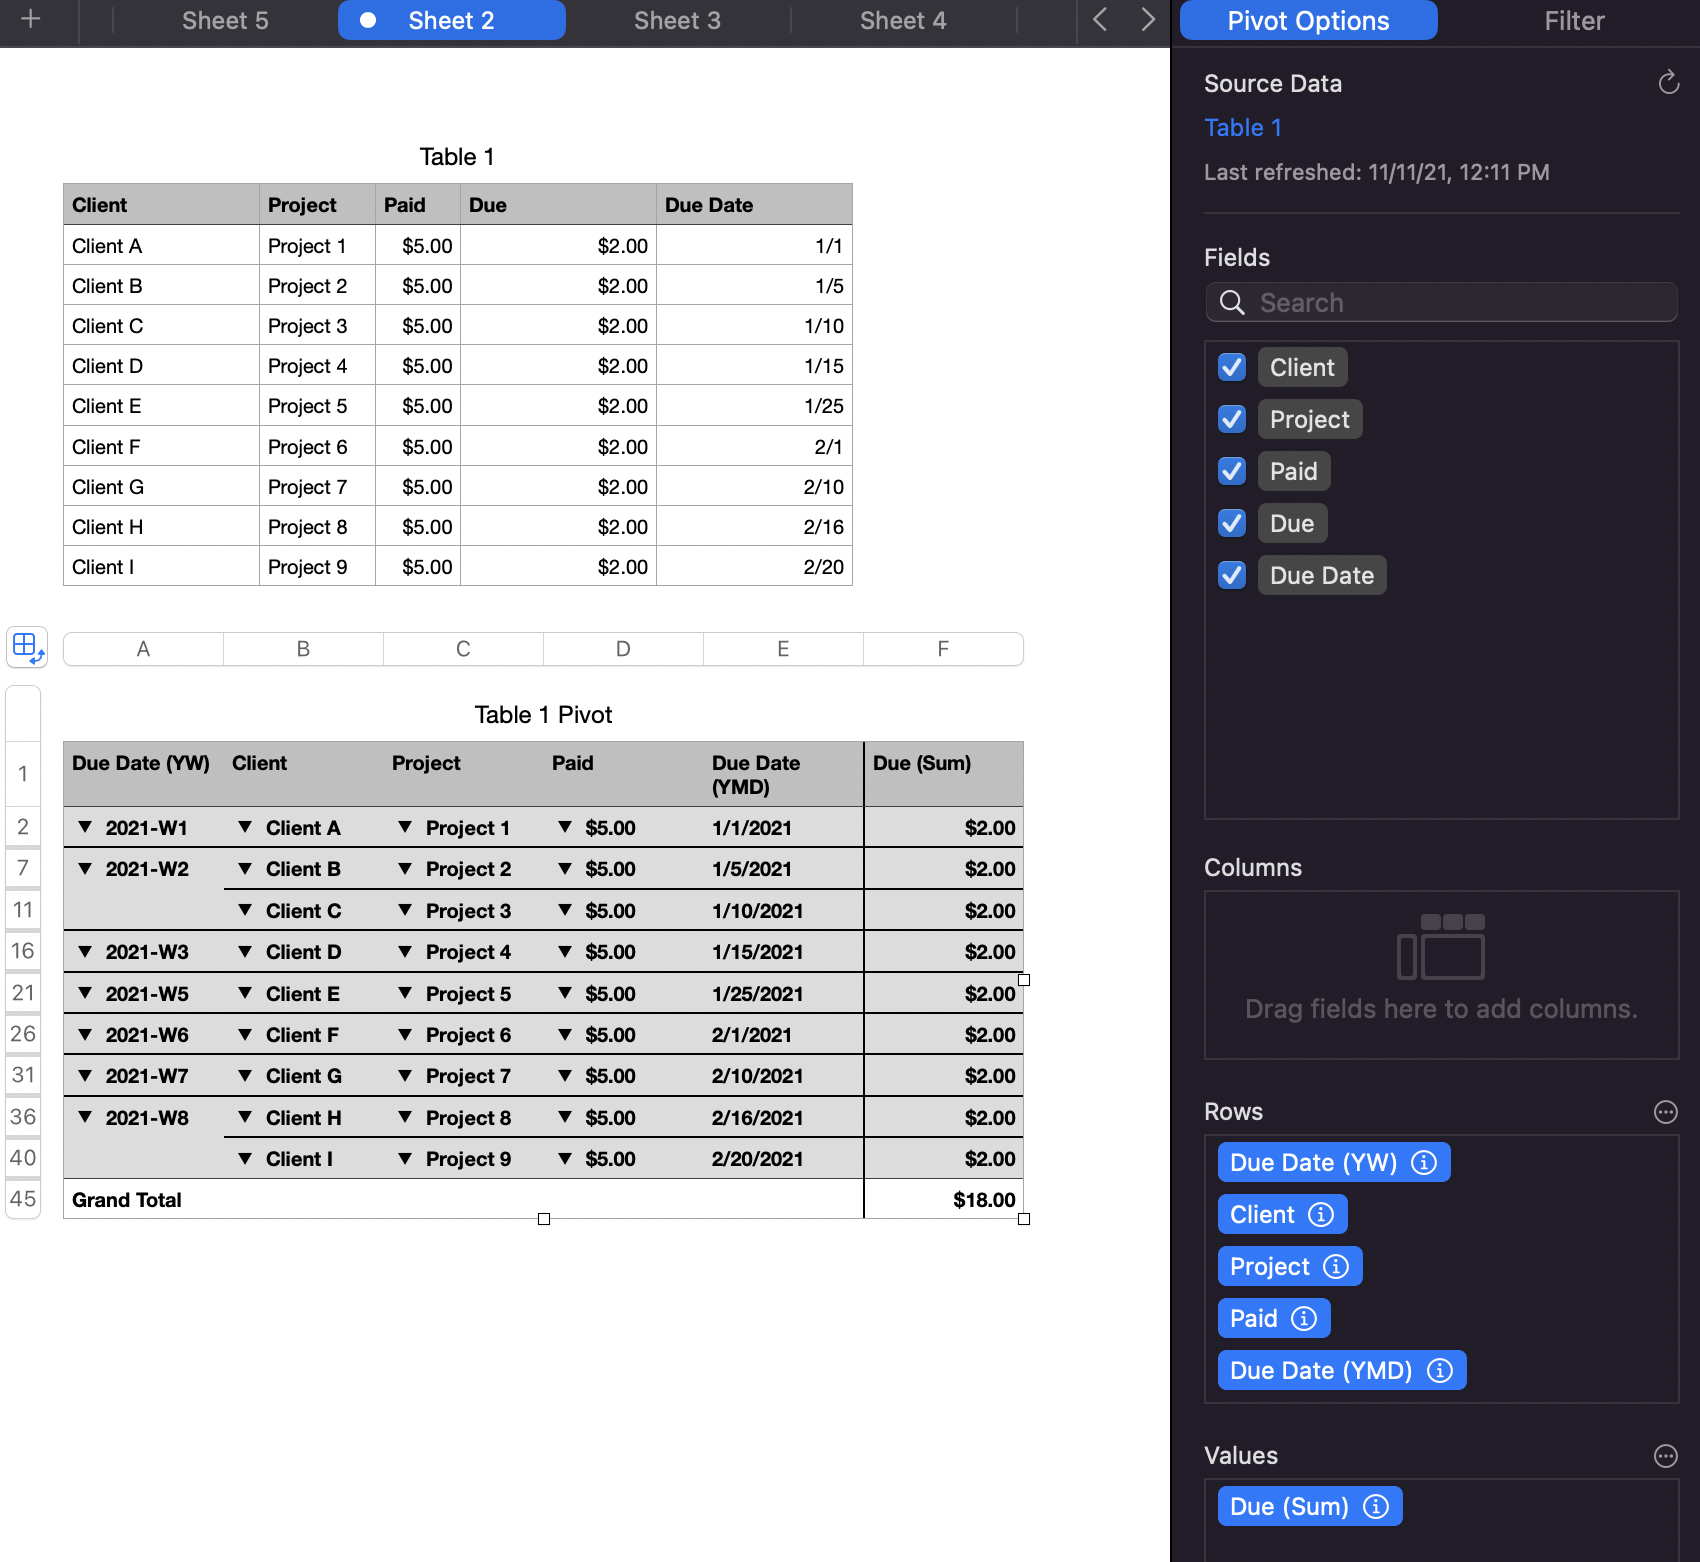The image size is (1700, 1562).
Task: Refresh the Table 1 source data
Action: point(1668,83)
